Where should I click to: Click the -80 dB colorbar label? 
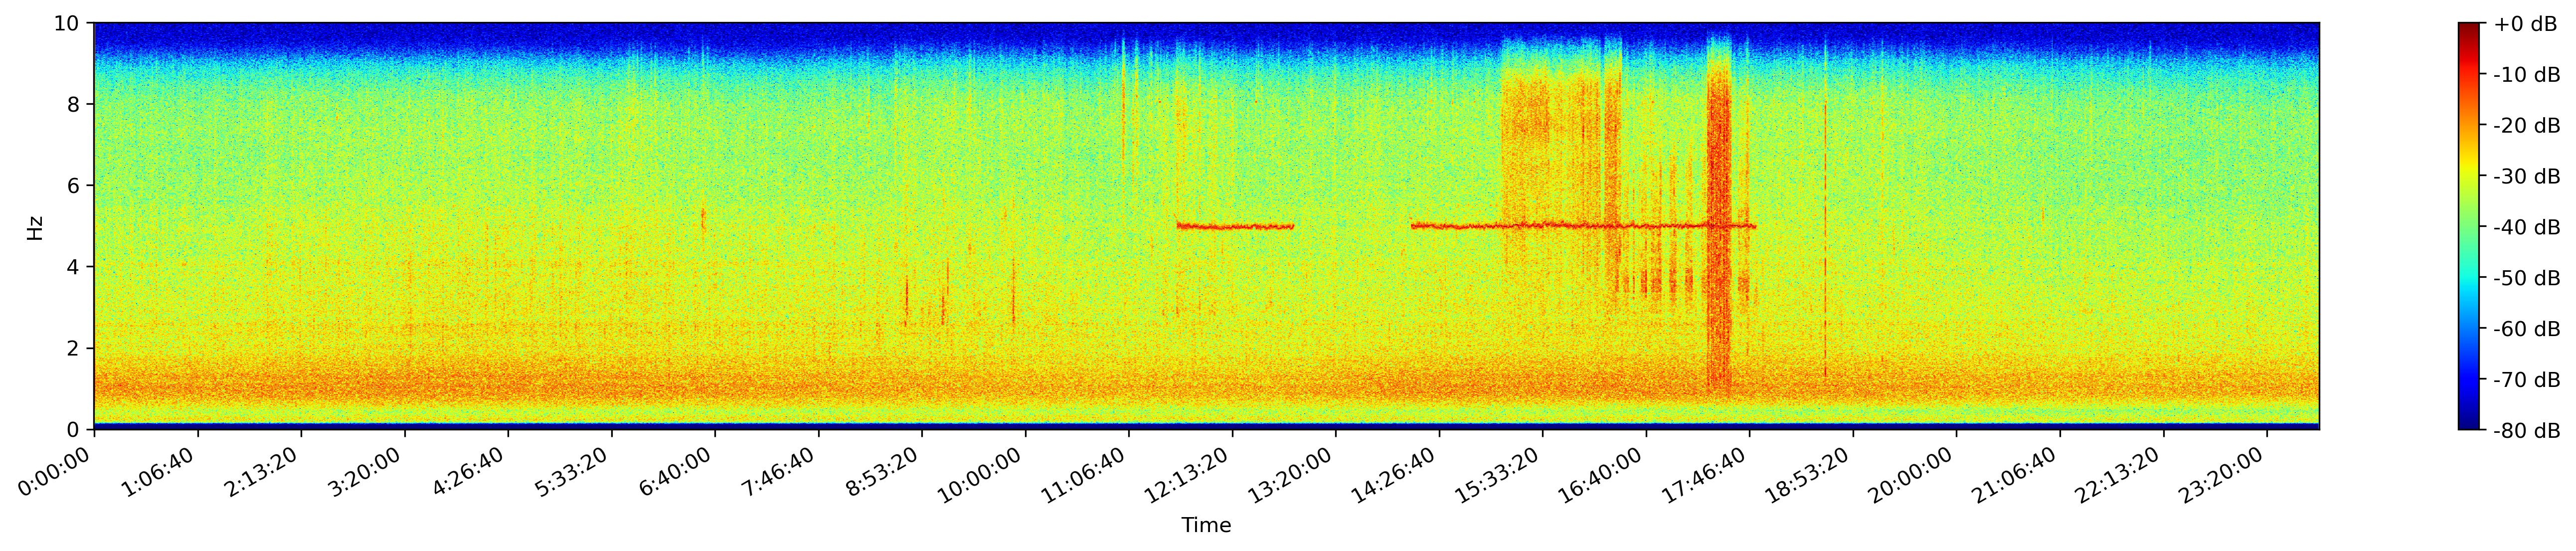pyautogui.click(x=2527, y=430)
